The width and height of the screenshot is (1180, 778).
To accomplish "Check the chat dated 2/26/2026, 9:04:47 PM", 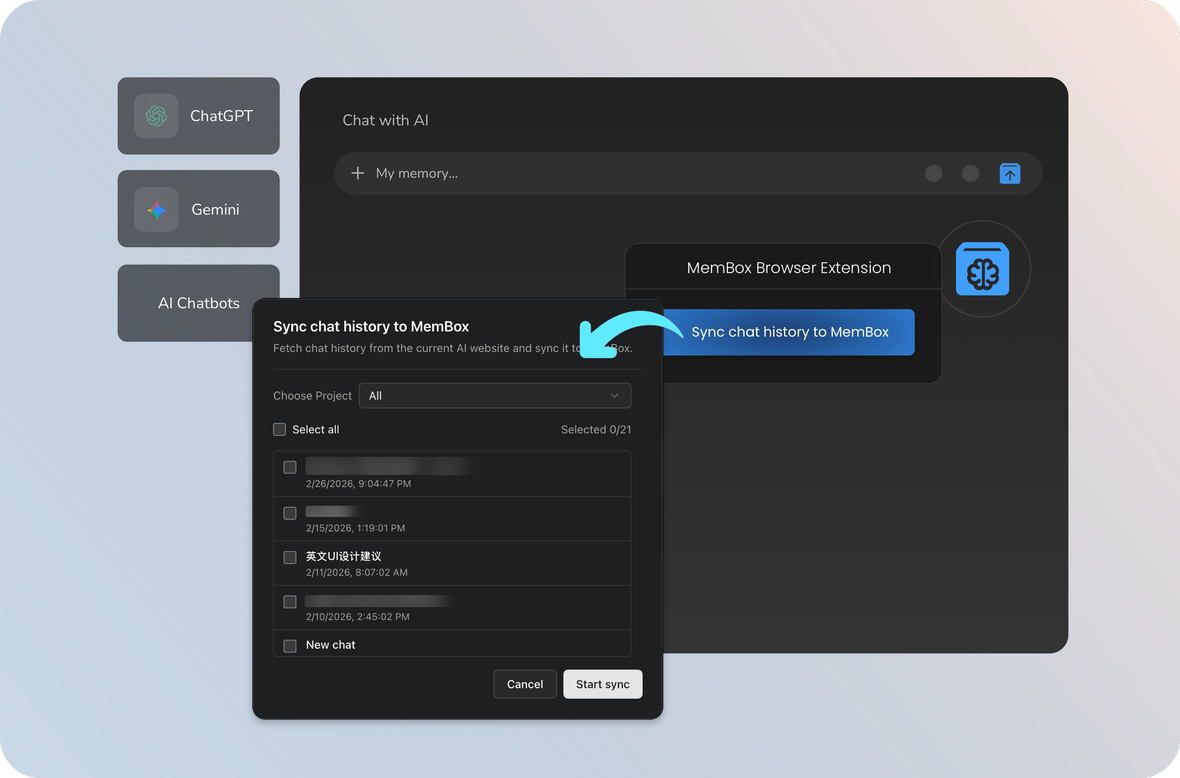I will tap(290, 467).
